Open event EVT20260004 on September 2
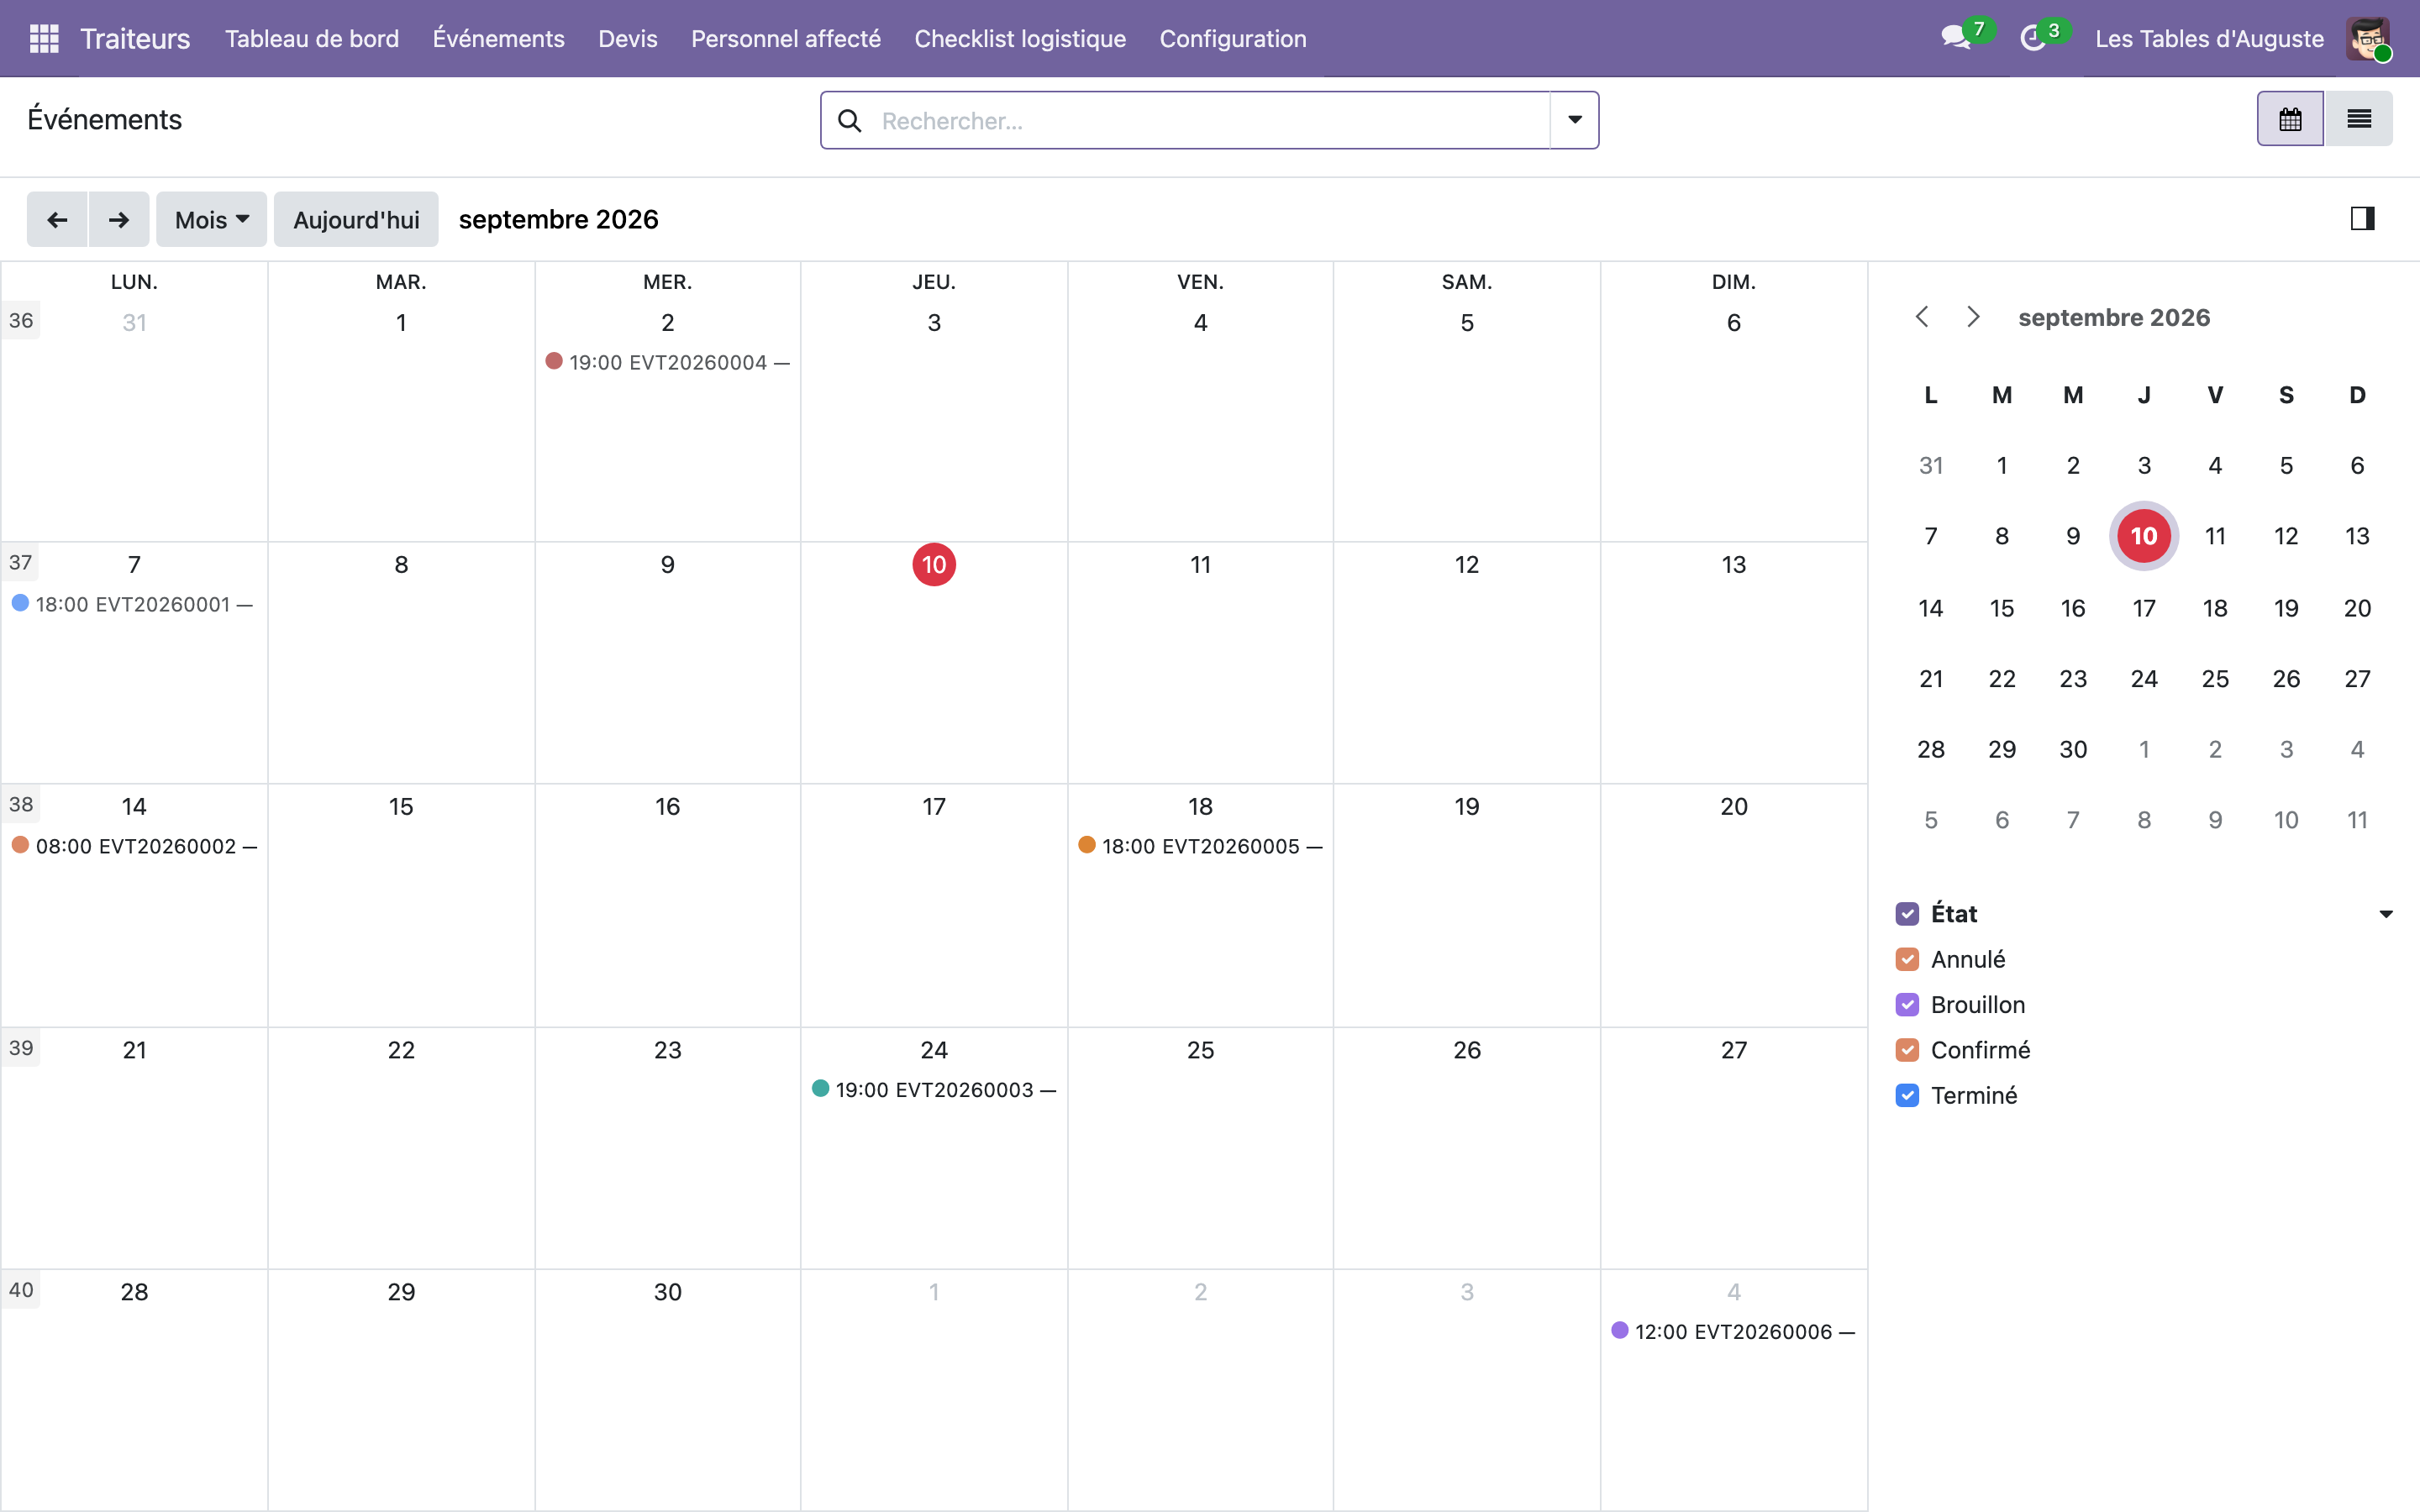Image resolution: width=2420 pixels, height=1512 pixels. pos(667,362)
